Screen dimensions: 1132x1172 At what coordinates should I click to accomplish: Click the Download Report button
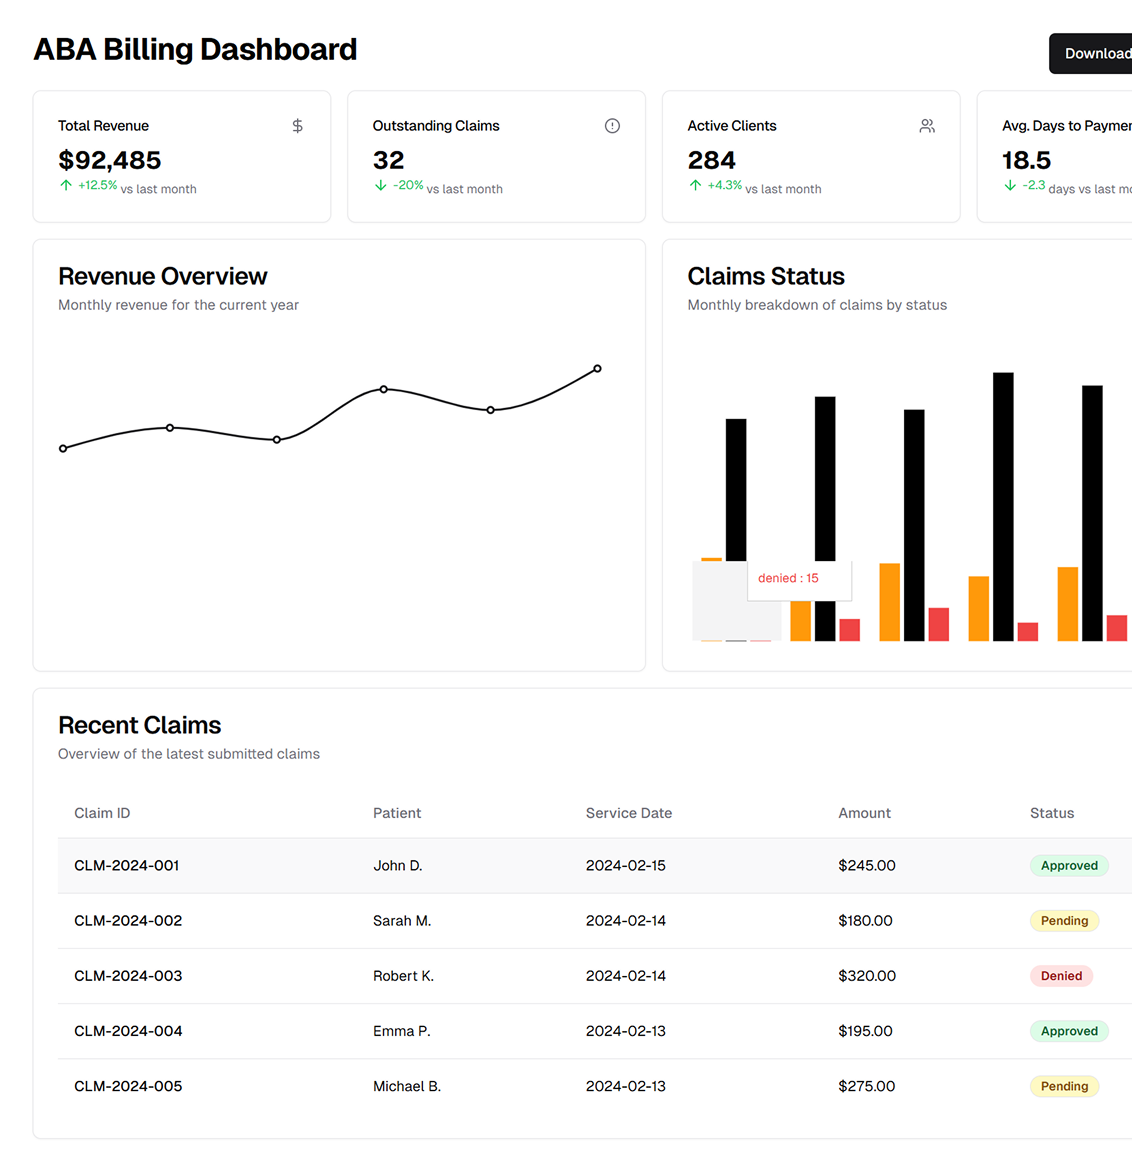coord(1098,53)
